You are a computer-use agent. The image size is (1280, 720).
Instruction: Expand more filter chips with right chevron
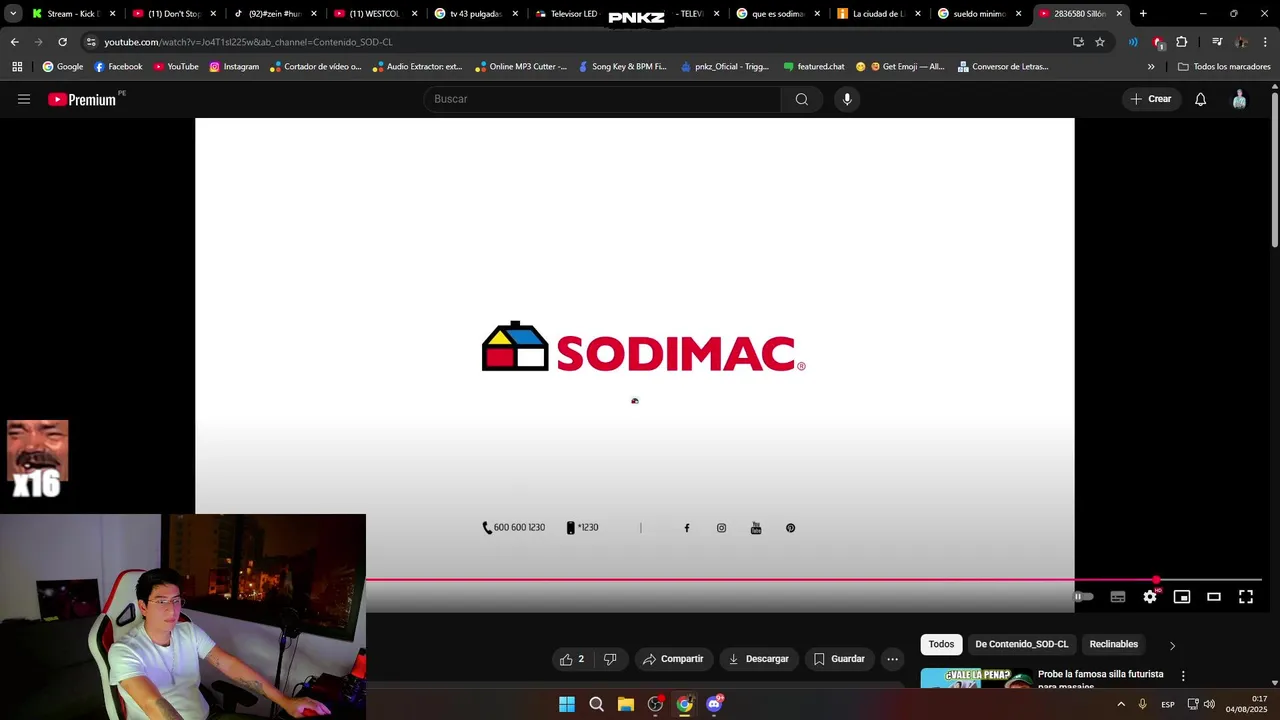1172,645
